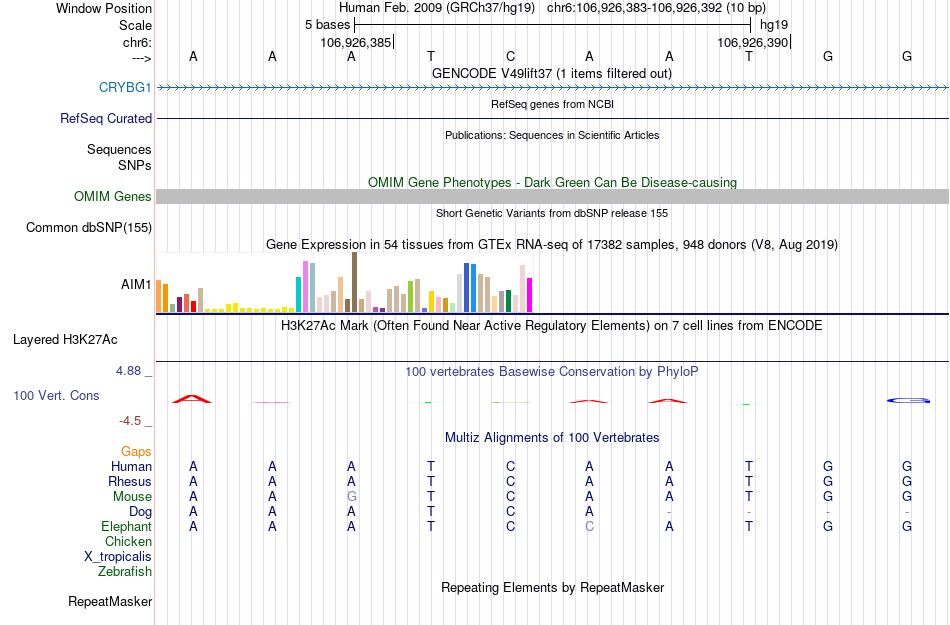Click the RefSeq genes from NCBI title
Viewport: 950px width, 625px height.
coord(552,104)
